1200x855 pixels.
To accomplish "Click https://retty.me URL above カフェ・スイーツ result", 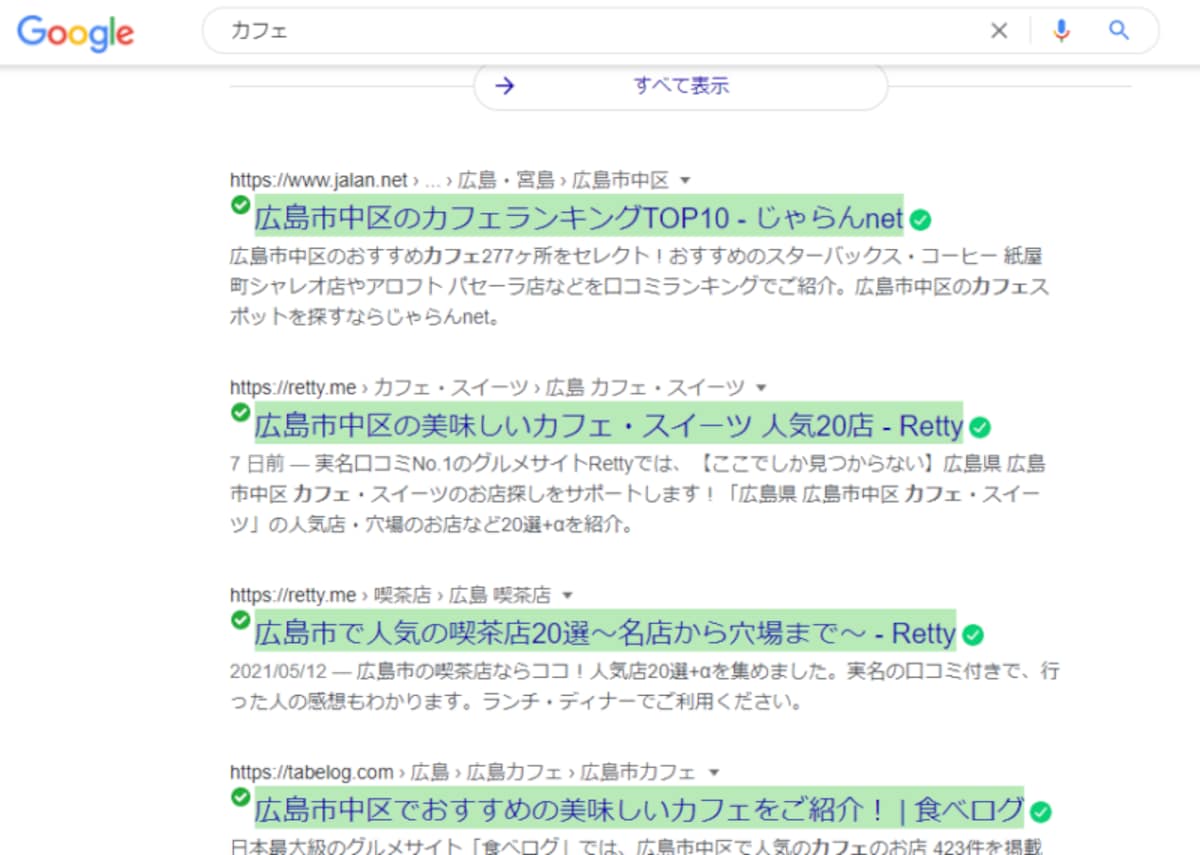I will (x=293, y=388).
